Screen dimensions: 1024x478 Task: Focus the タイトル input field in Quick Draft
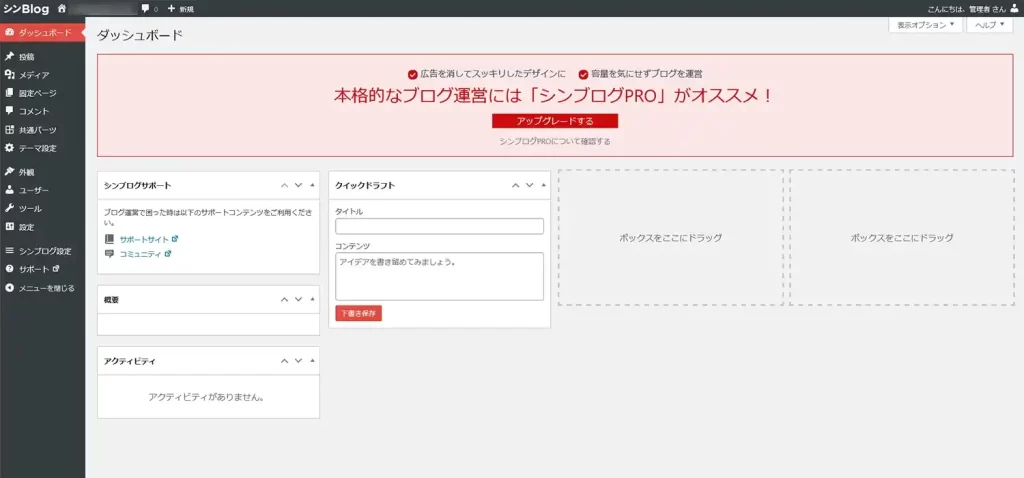coord(439,227)
